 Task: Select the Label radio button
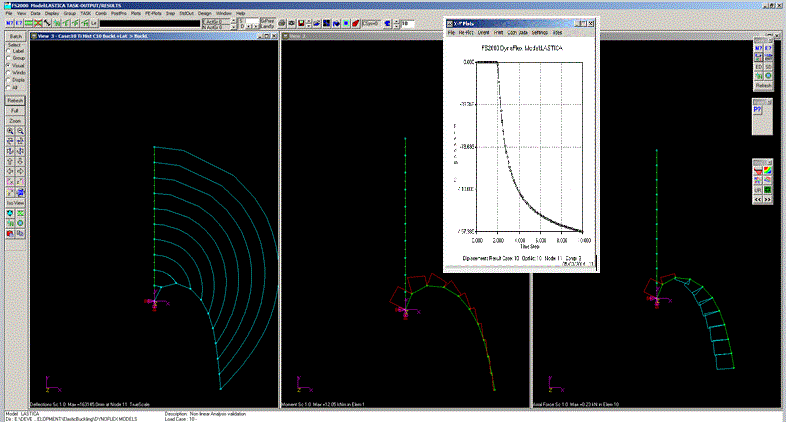(x=9, y=53)
